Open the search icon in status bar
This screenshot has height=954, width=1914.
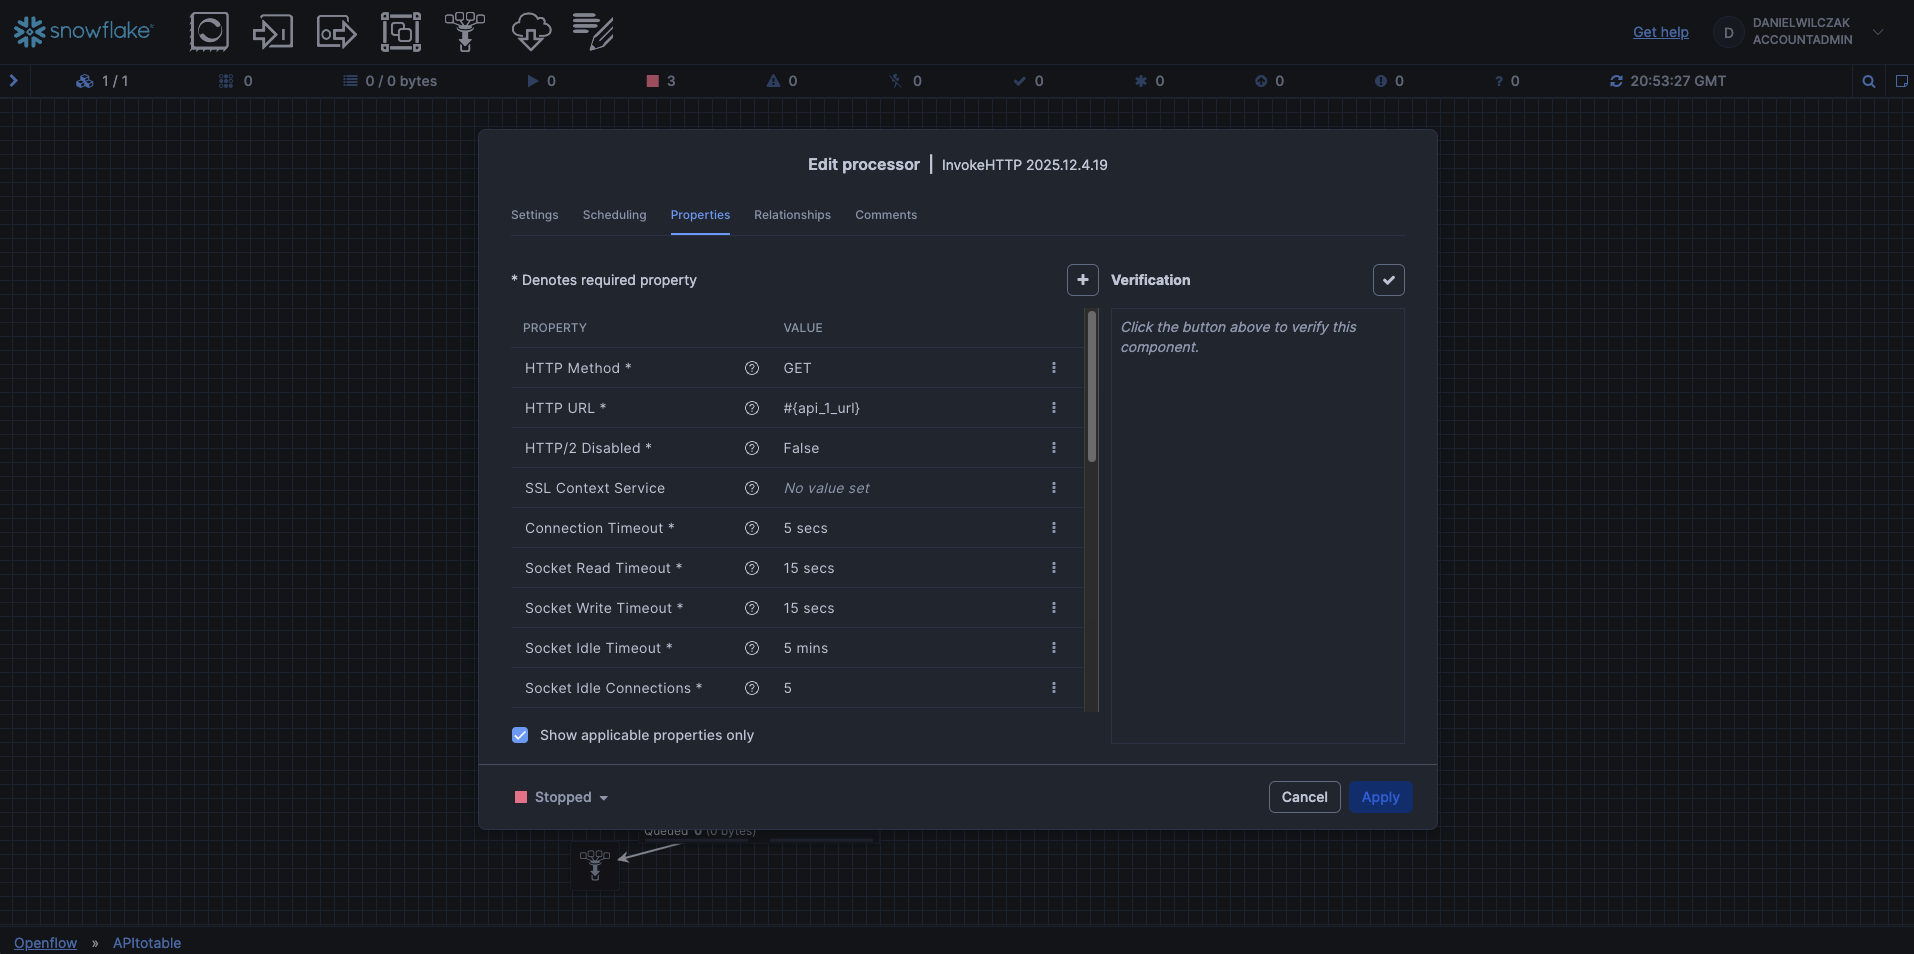coord(1868,81)
